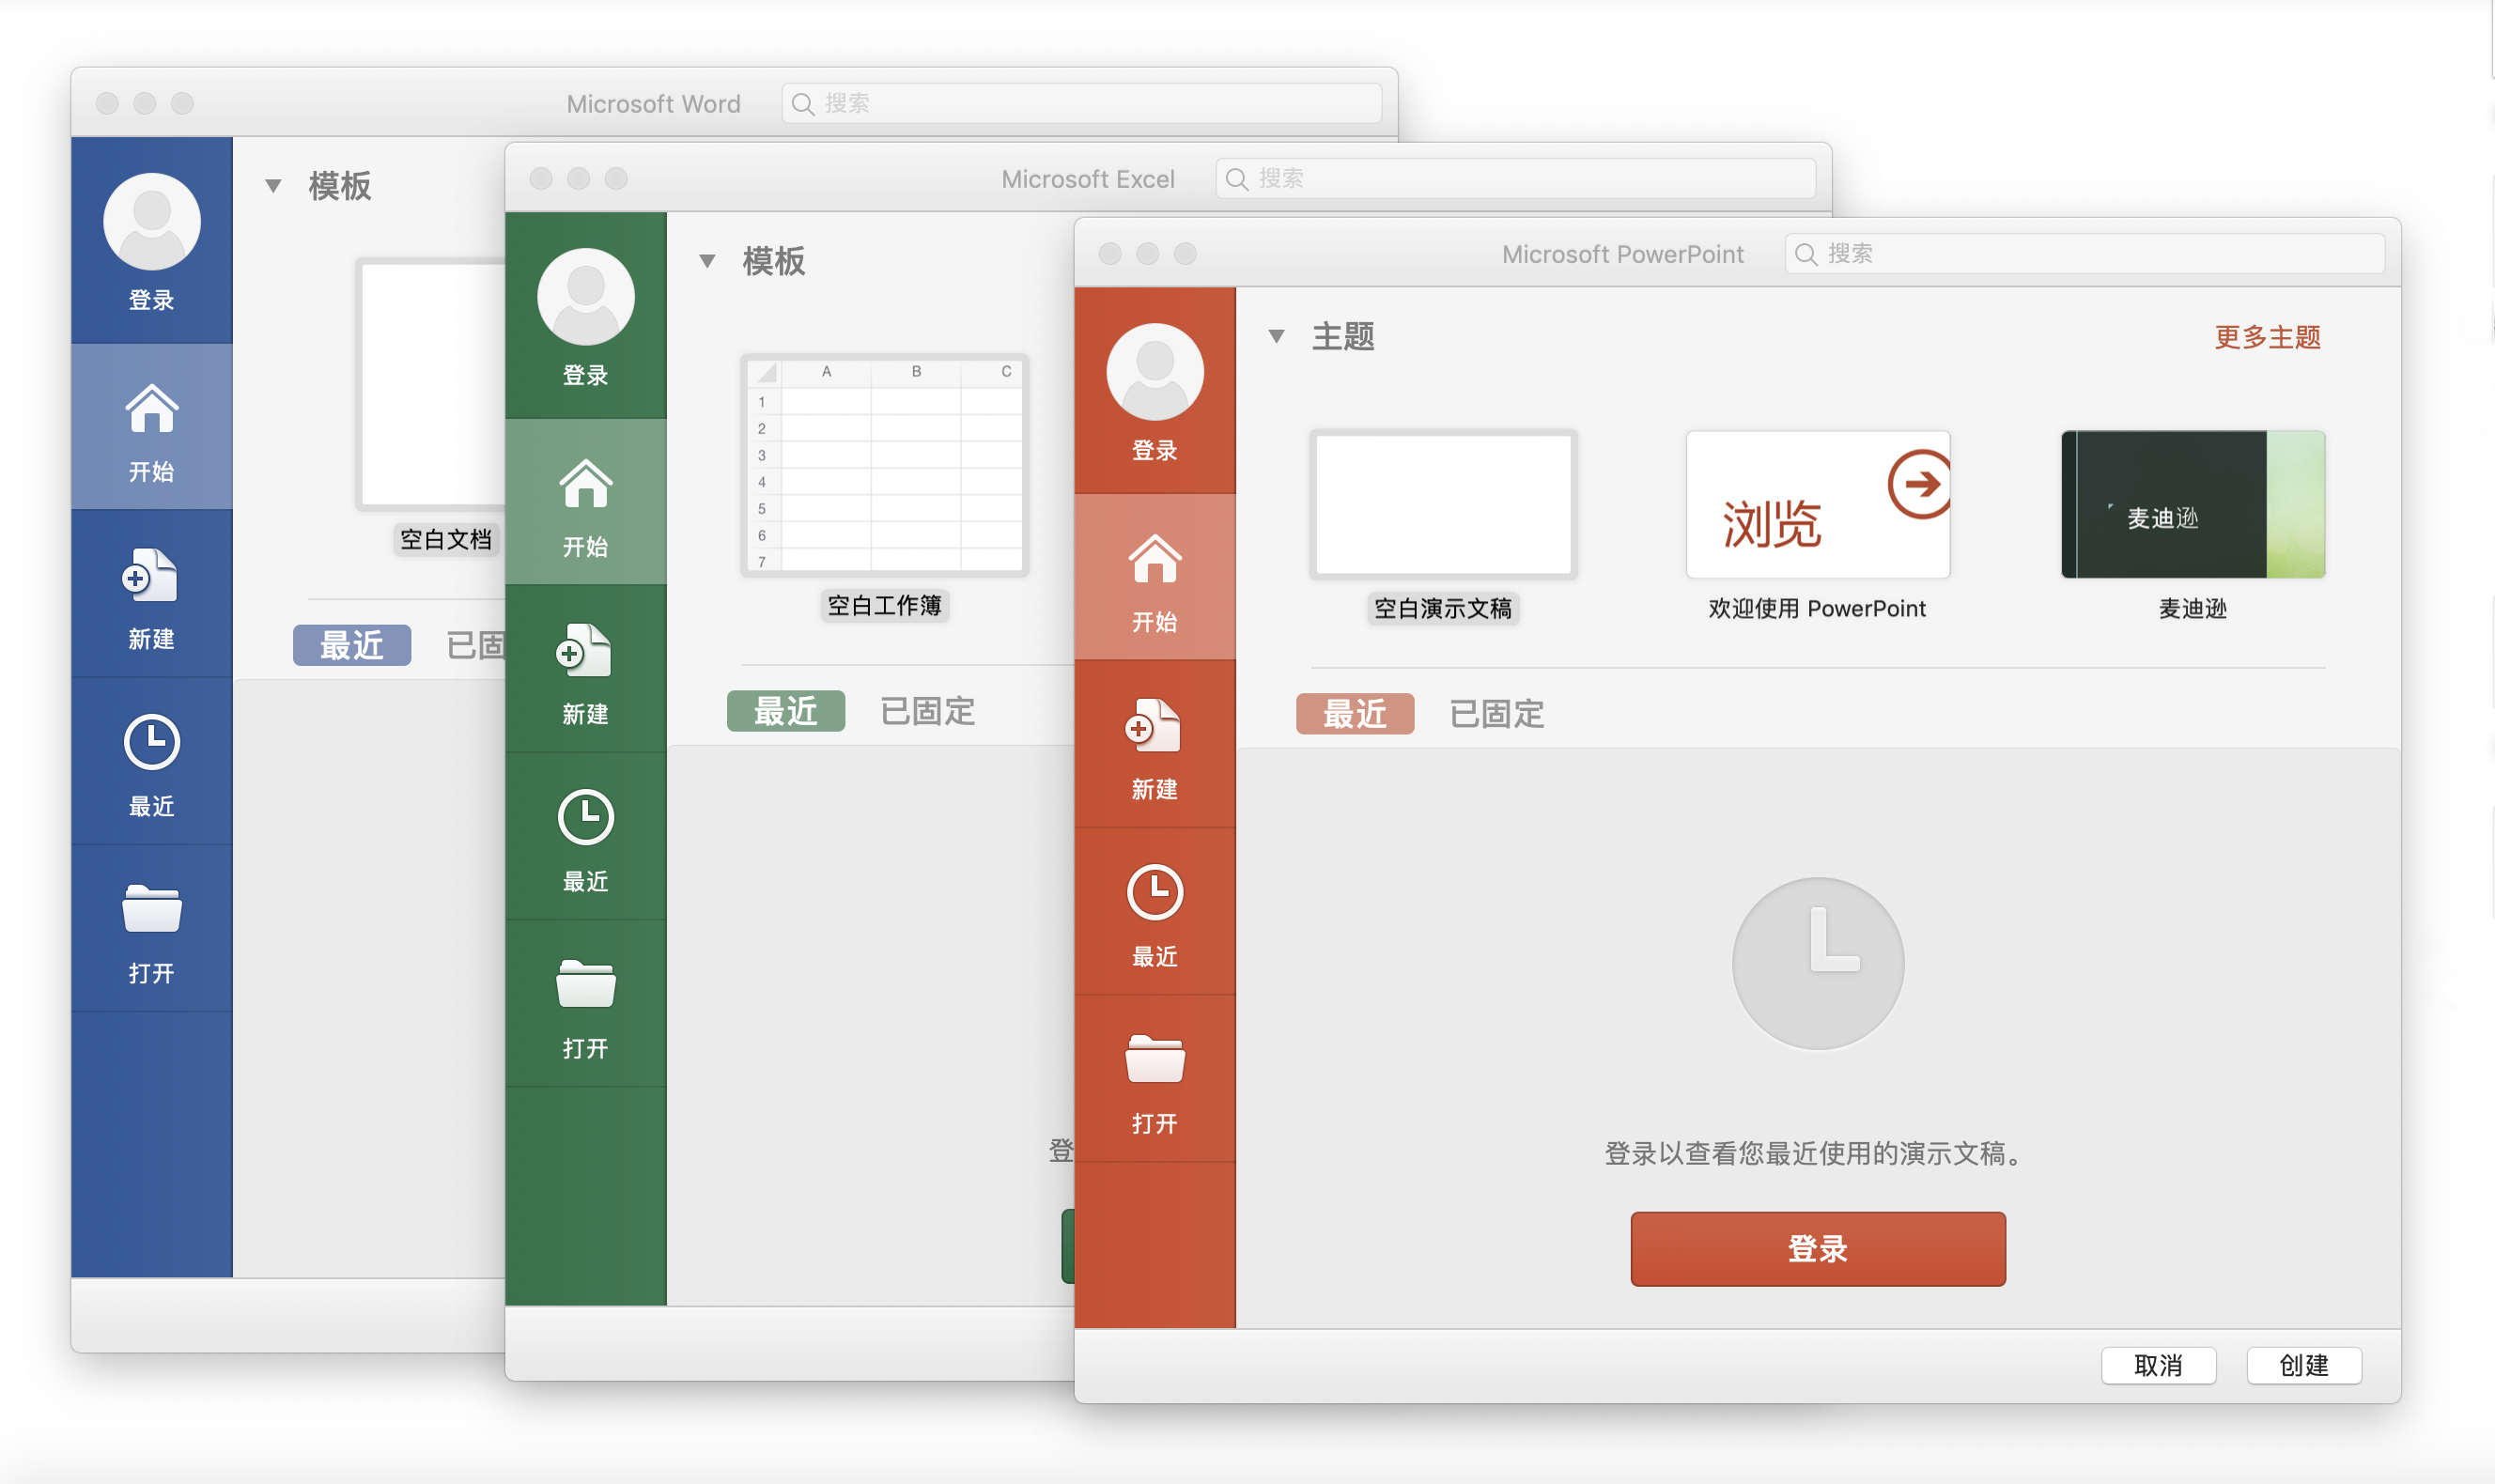The image size is (2495, 1484).
Task: Focus the Excel 搜索 search field
Action: [x=1515, y=179]
